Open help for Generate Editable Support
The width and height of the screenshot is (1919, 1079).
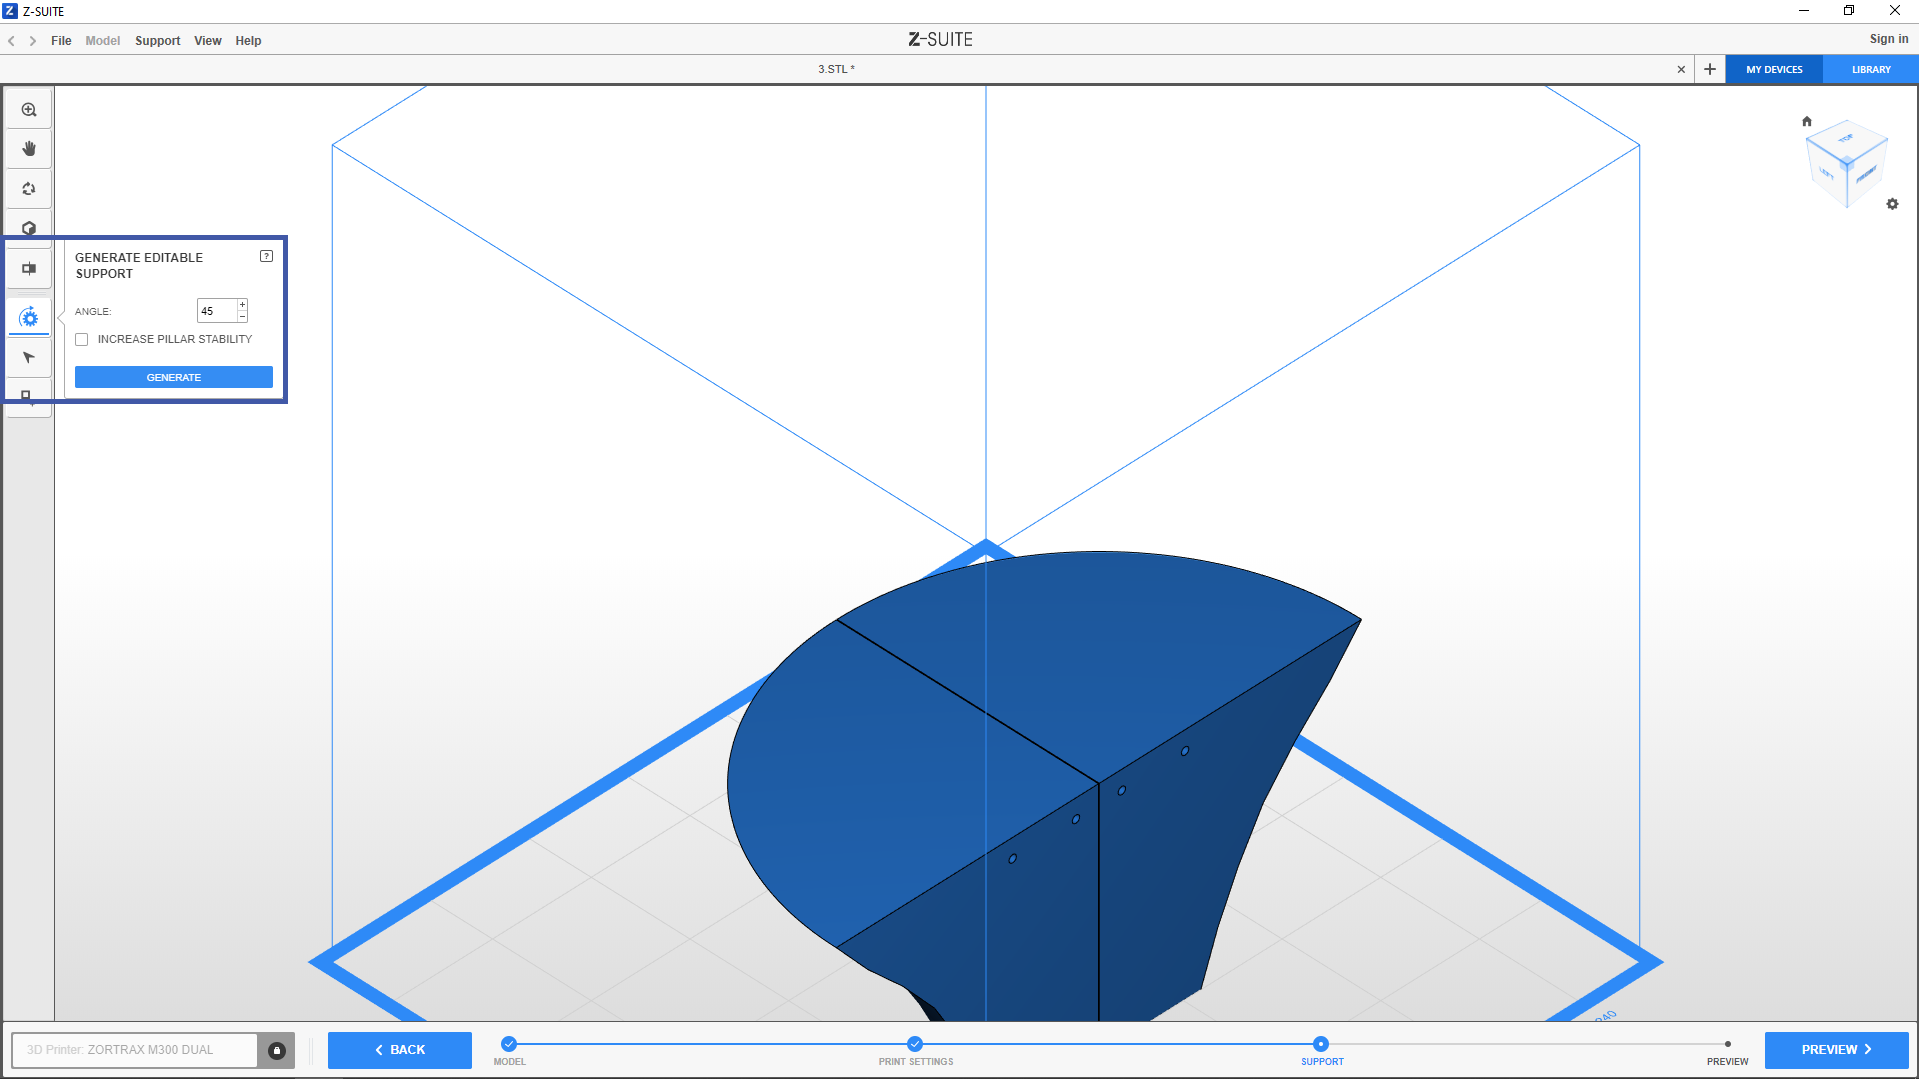[x=266, y=256]
